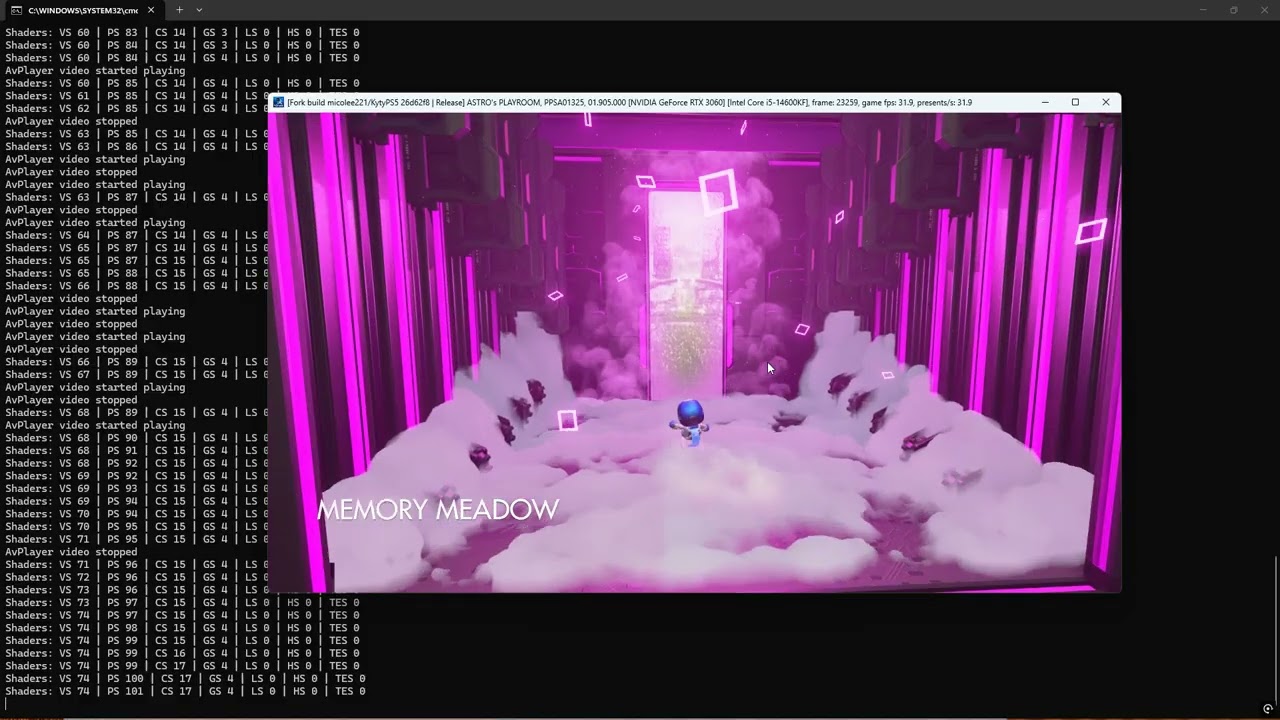Screen dimensions: 1280x720
Task: Click the line 'Shaders: VS 63 | PS 87'
Action: pyautogui.click(x=136, y=197)
